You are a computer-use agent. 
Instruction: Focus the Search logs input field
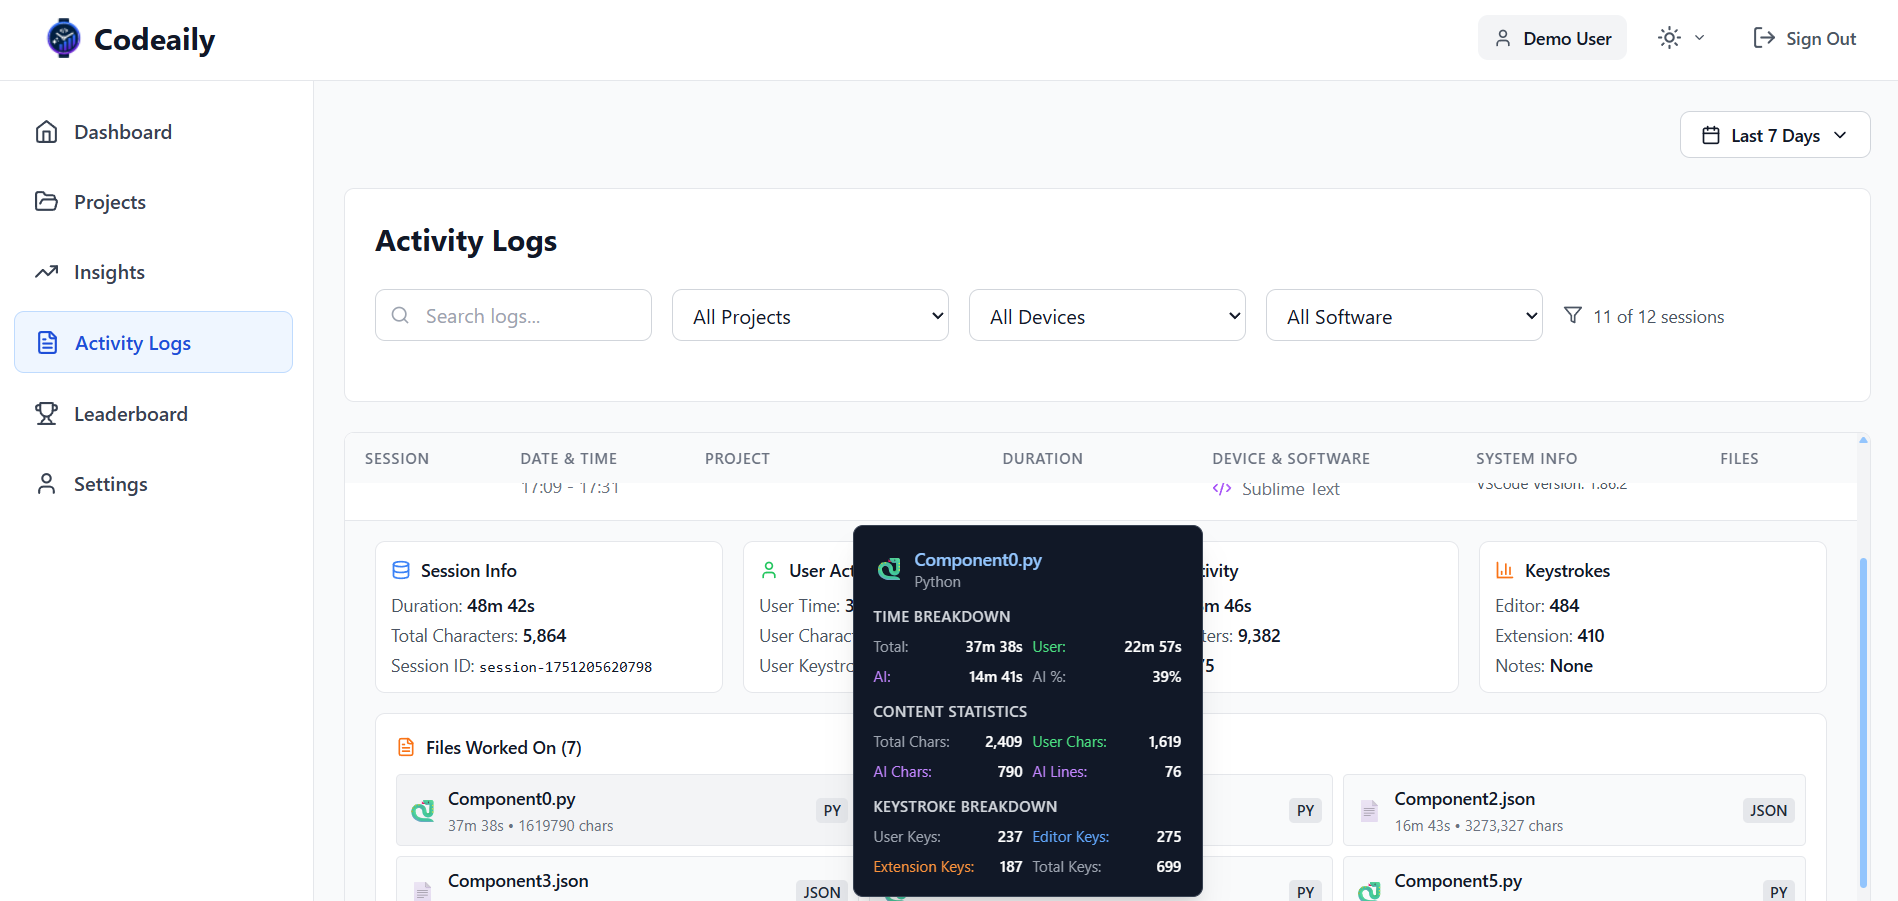pos(513,316)
